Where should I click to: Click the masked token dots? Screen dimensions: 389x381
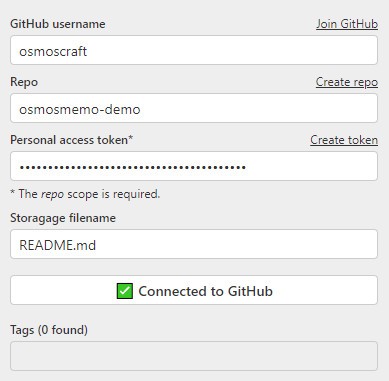coord(133,167)
